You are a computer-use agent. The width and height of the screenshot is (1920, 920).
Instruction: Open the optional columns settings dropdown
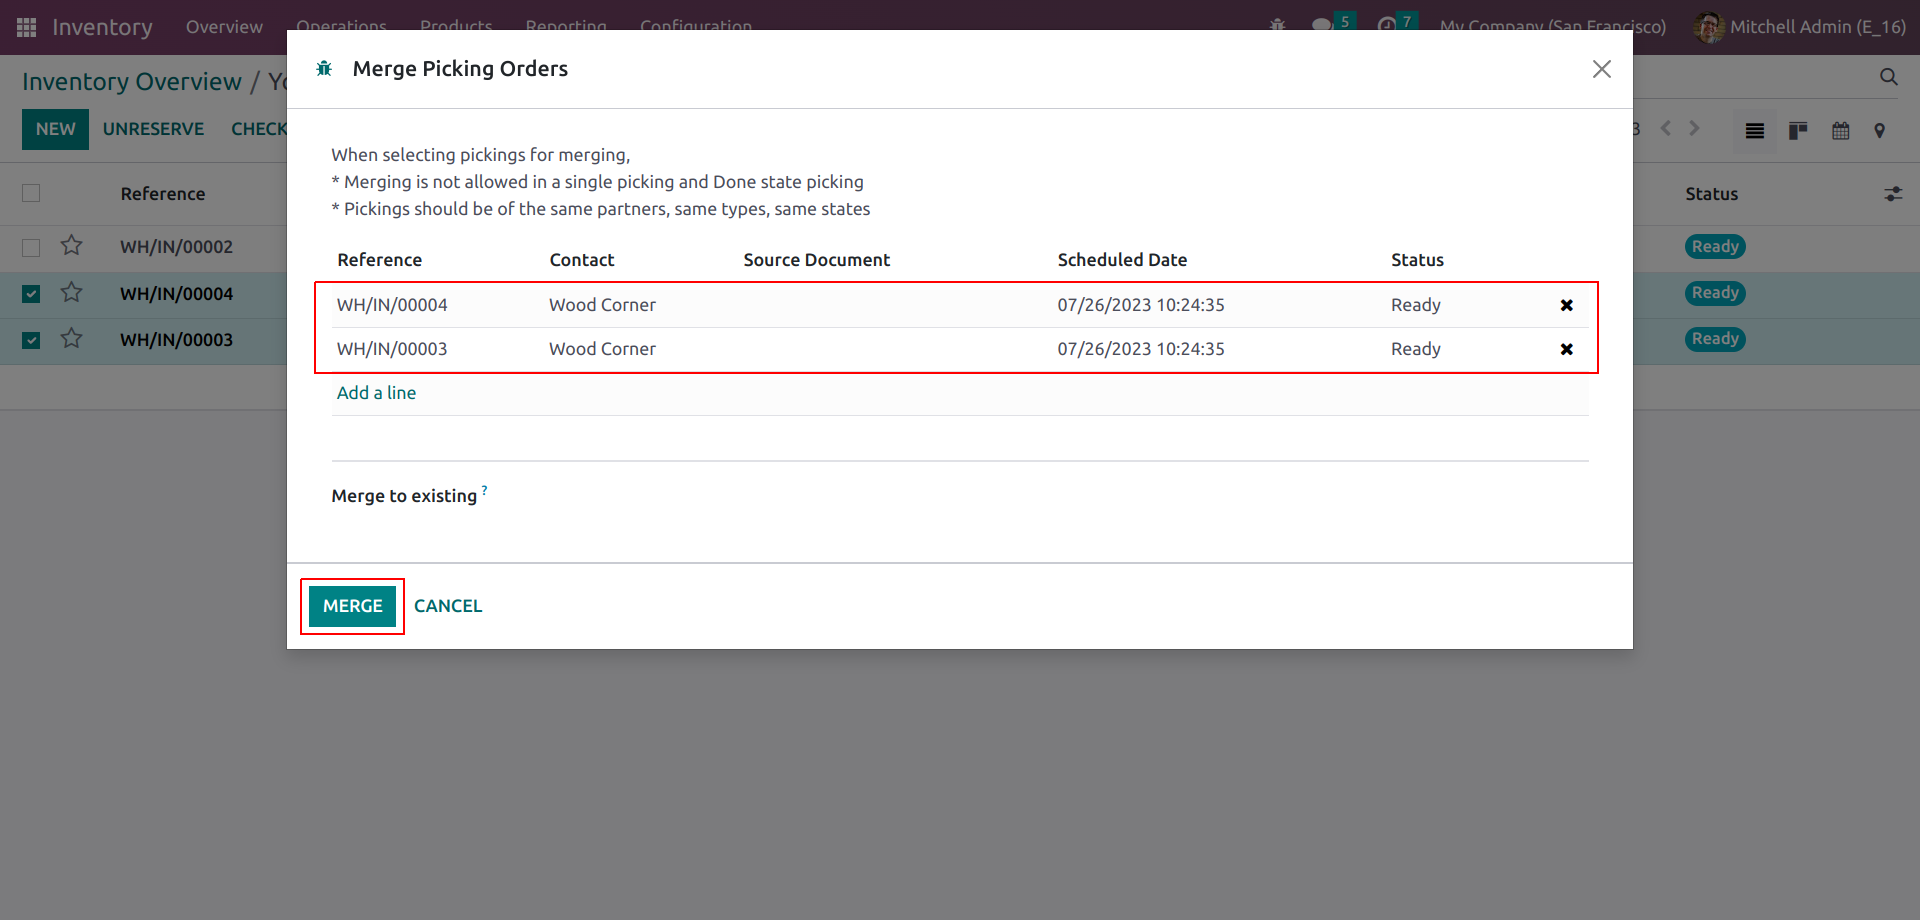[x=1893, y=194]
